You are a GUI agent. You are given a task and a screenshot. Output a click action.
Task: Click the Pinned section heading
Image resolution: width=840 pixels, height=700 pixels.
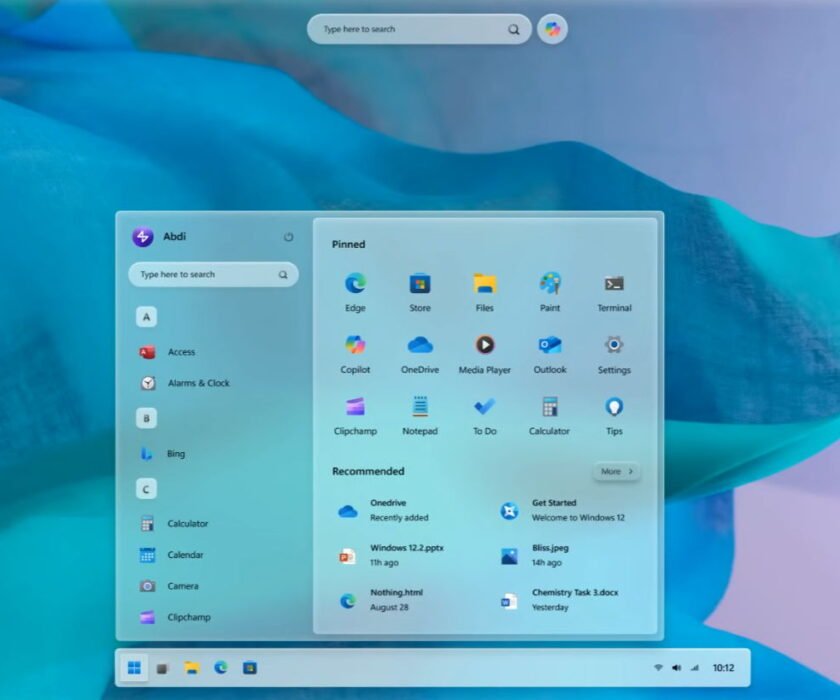(x=348, y=244)
